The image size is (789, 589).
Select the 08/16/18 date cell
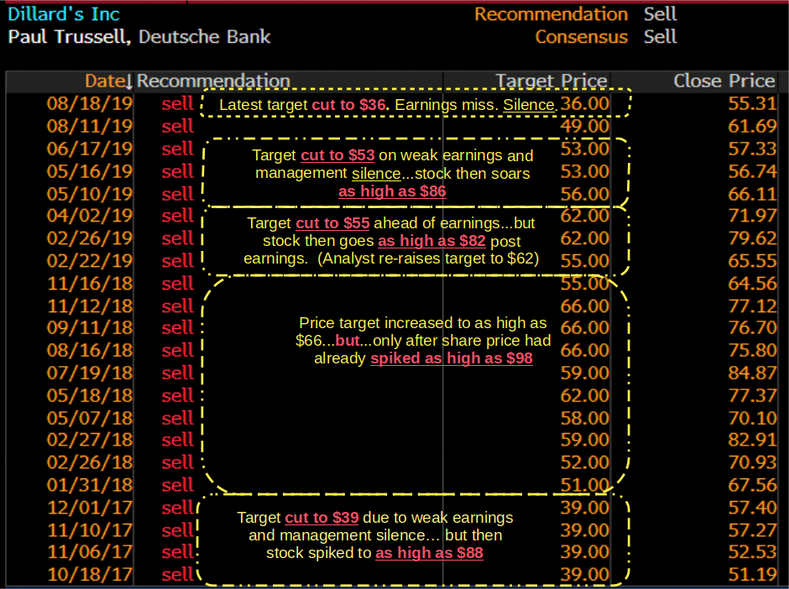90,350
